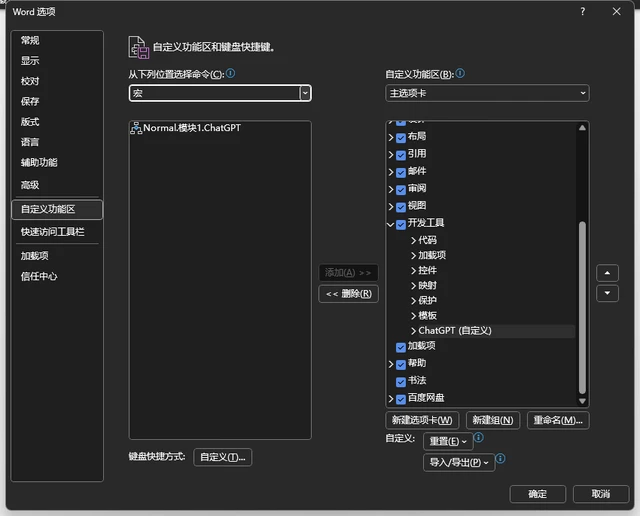This screenshot has width=640, height=516.
Task: Expand the 代码 group
Action: [x=413, y=240]
